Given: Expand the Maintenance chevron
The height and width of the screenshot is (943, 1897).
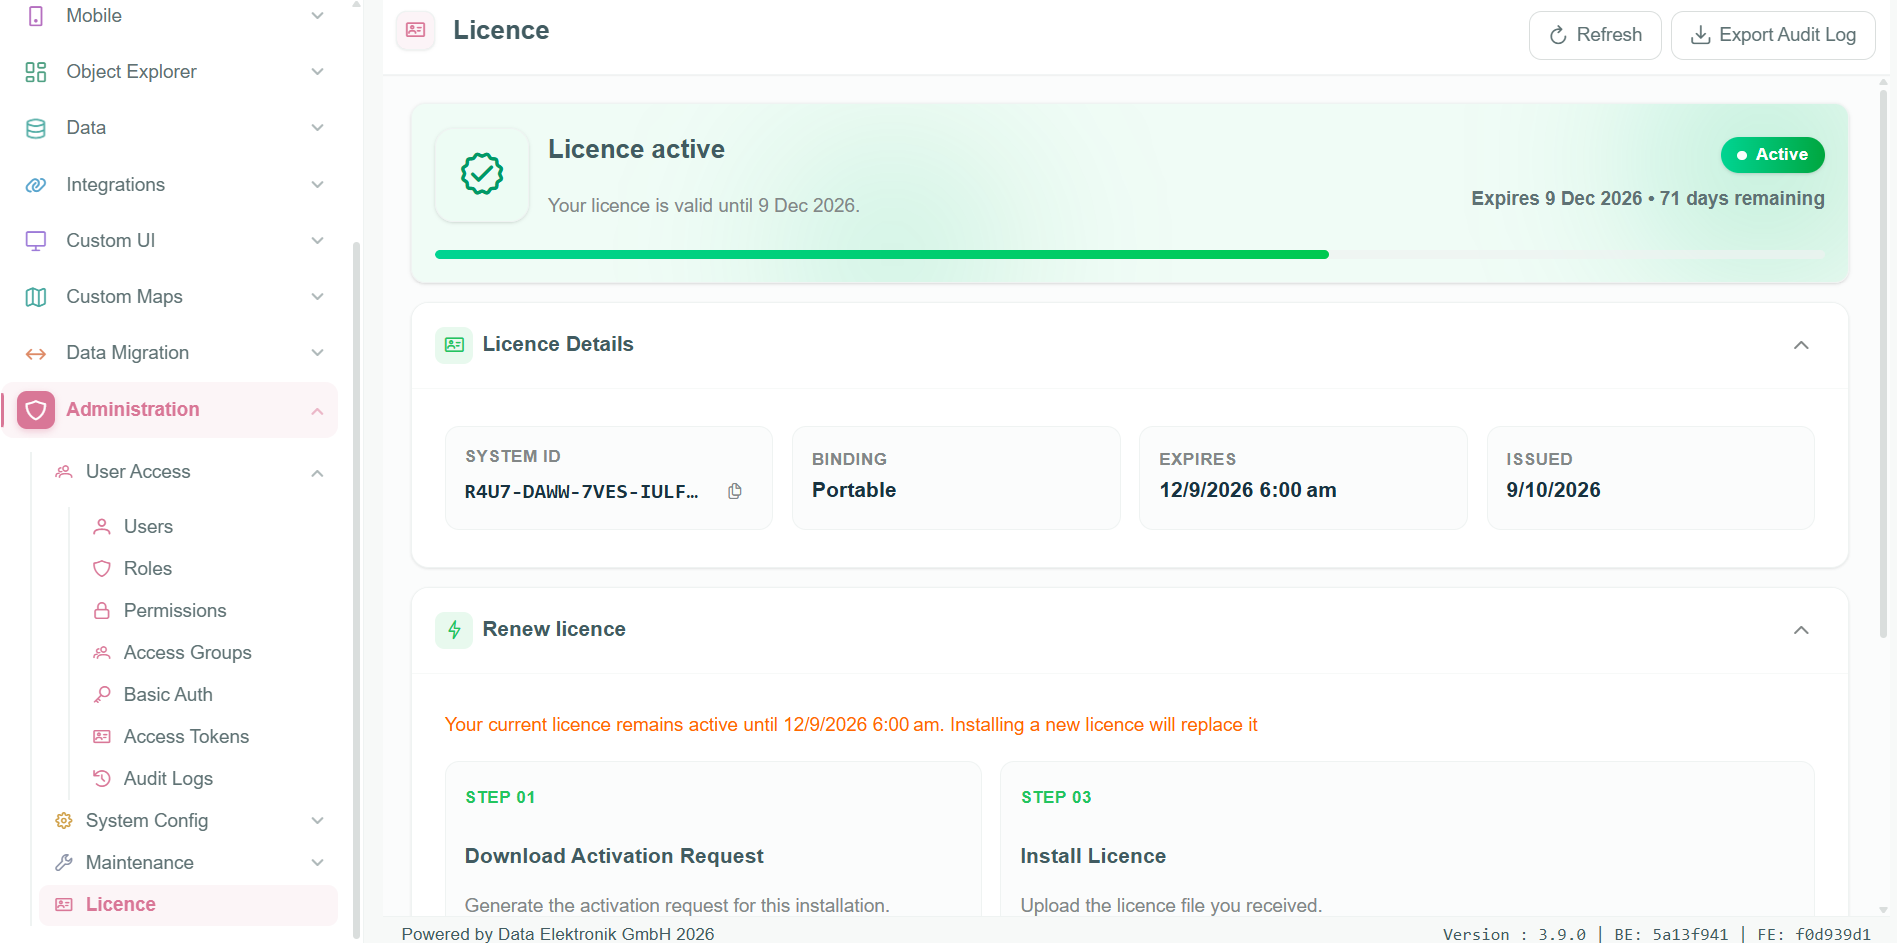Looking at the screenshot, I should pos(317,863).
